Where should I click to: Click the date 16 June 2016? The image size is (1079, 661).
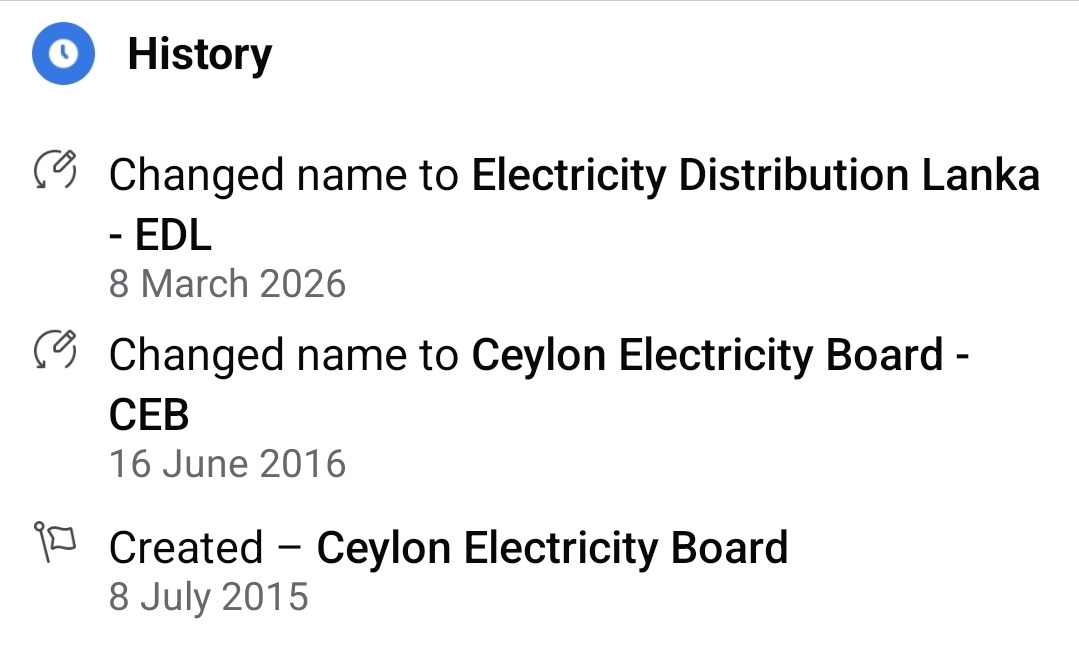click(x=227, y=464)
